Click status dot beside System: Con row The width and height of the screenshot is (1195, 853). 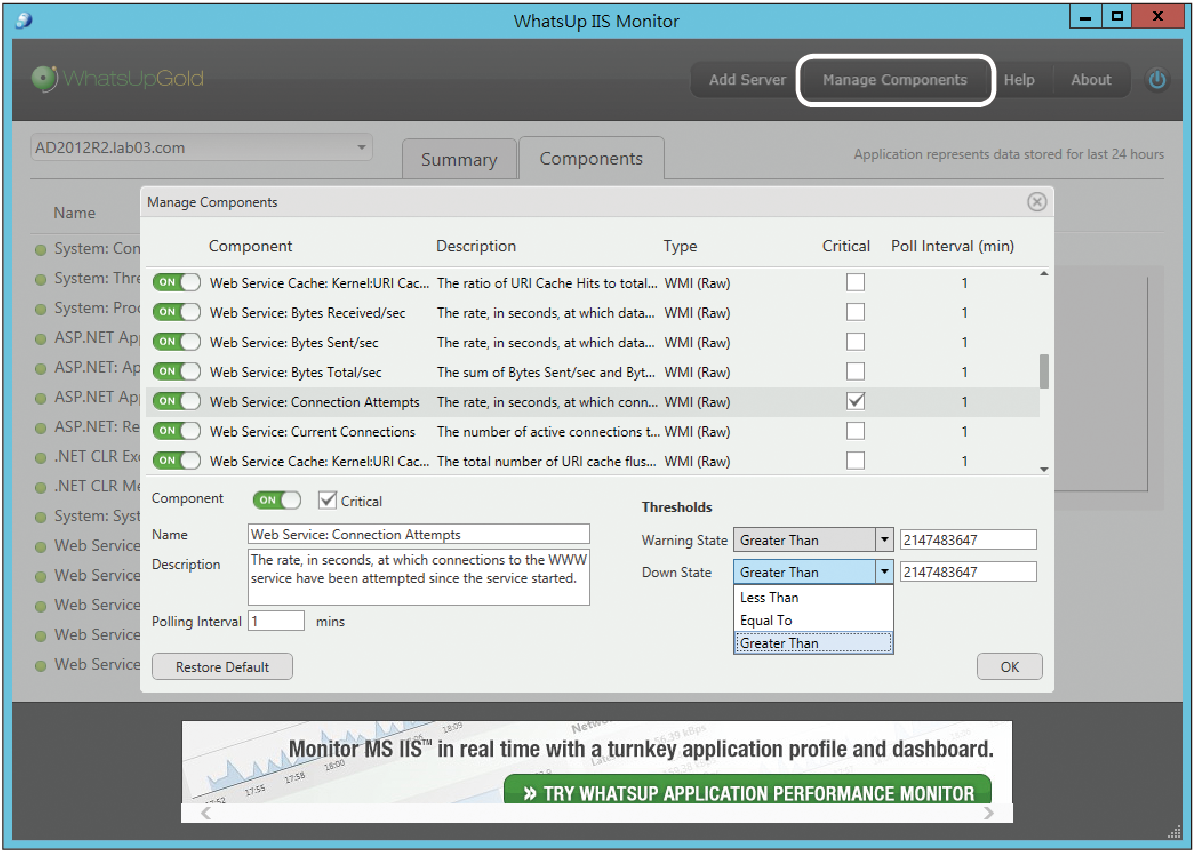coord(40,250)
